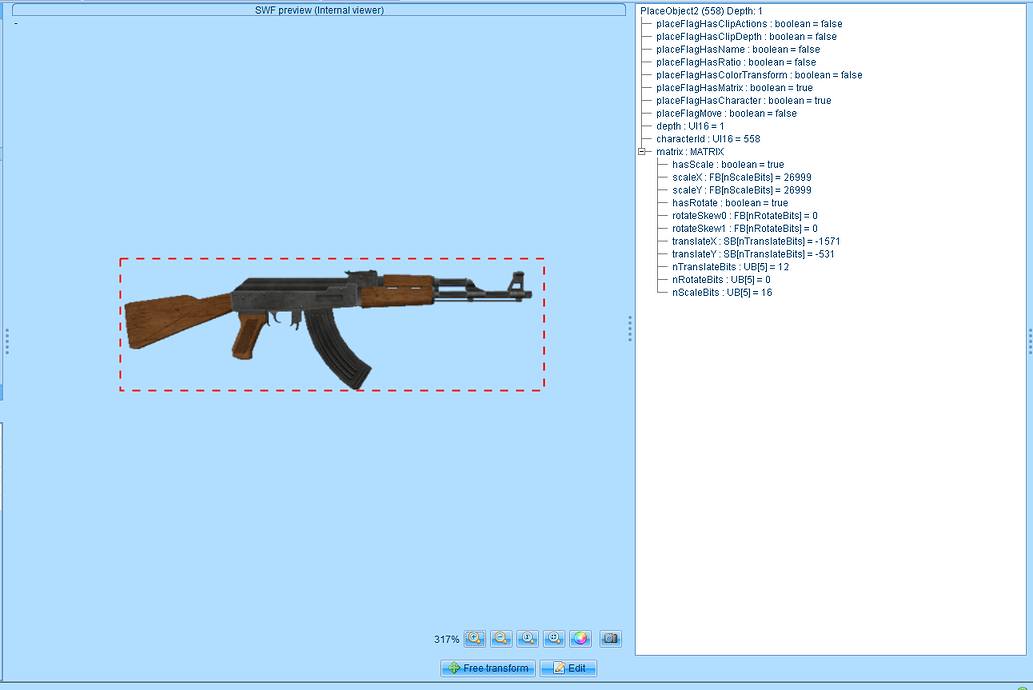Take a snapshot with the camera icon
This screenshot has width=1033, height=690.
[611, 639]
